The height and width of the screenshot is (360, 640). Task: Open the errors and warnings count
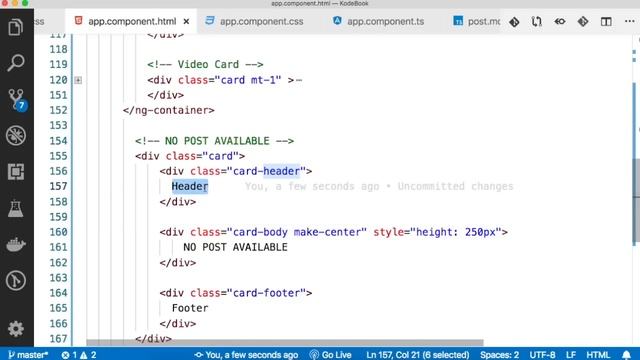(79, 355)
